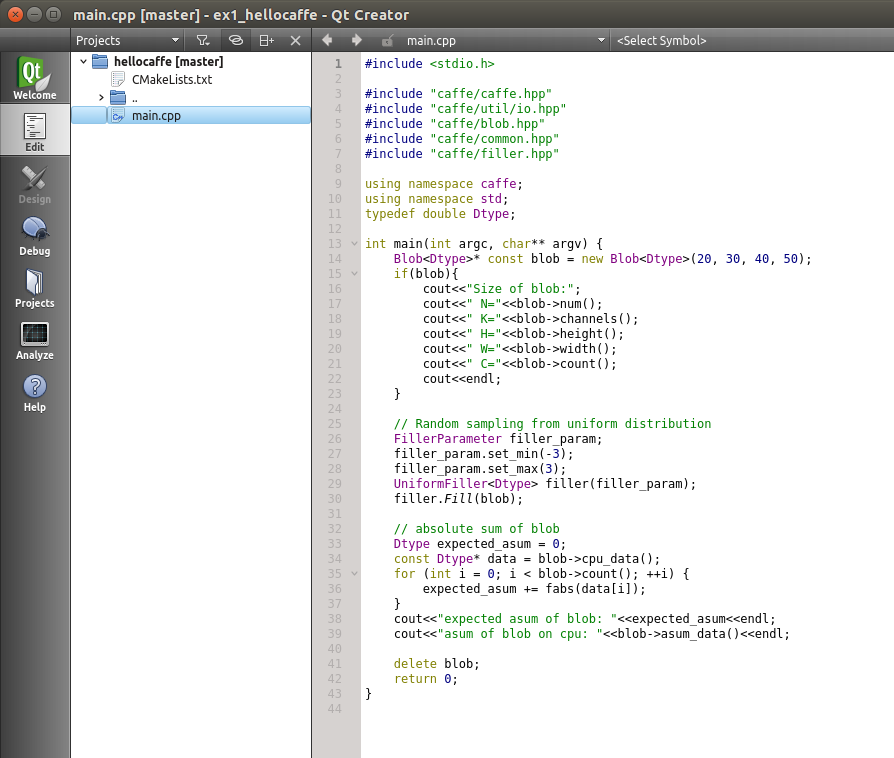The width and height of the screenshot is (894, 758).
Task: Click the hellocaffe project folder icon
Action: click(x=100, y=61)
